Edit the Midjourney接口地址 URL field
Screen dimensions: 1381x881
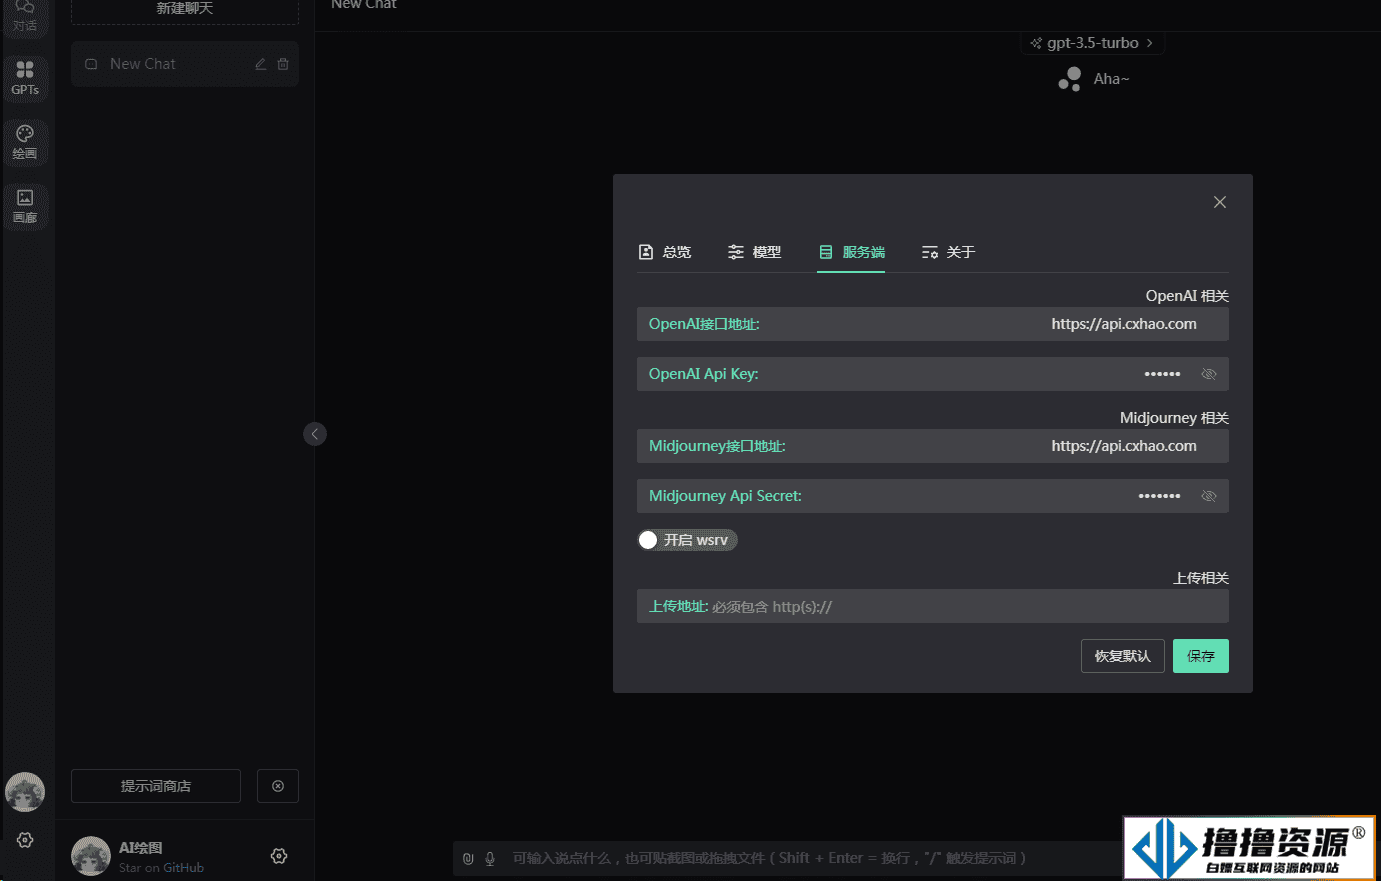933,446
